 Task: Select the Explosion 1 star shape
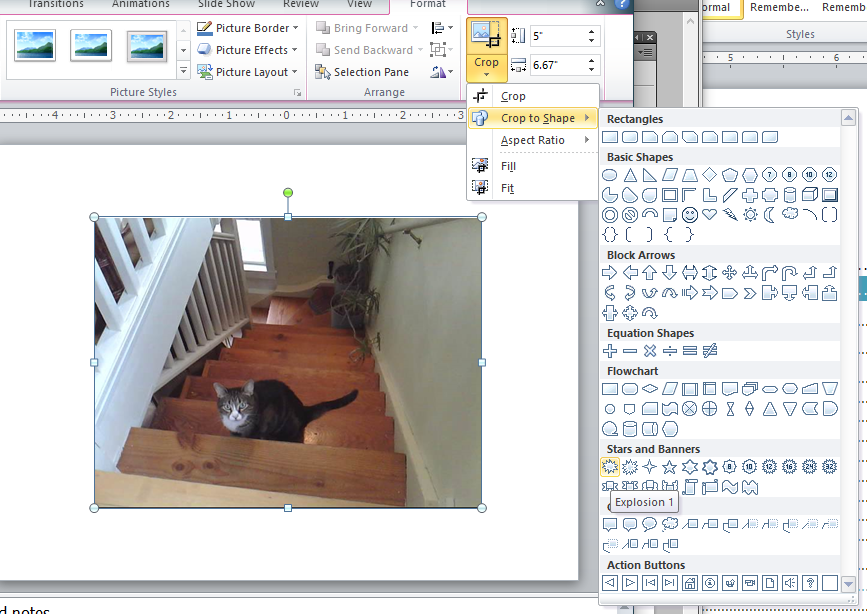(x=609, y=467)
